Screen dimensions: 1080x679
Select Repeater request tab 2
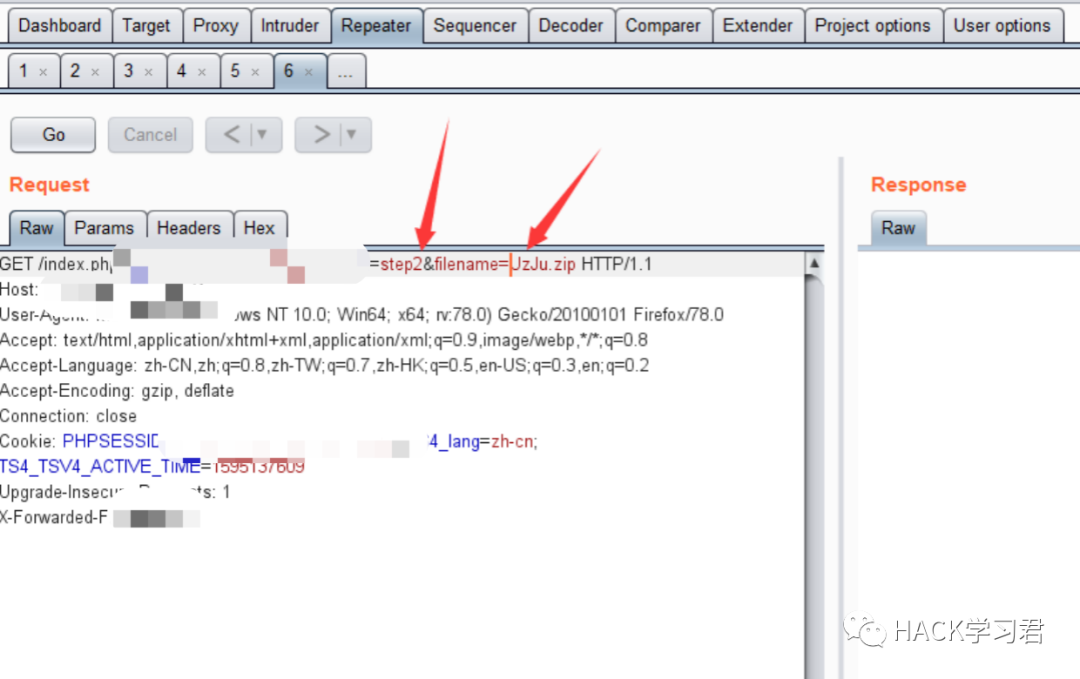pos(75,71)
